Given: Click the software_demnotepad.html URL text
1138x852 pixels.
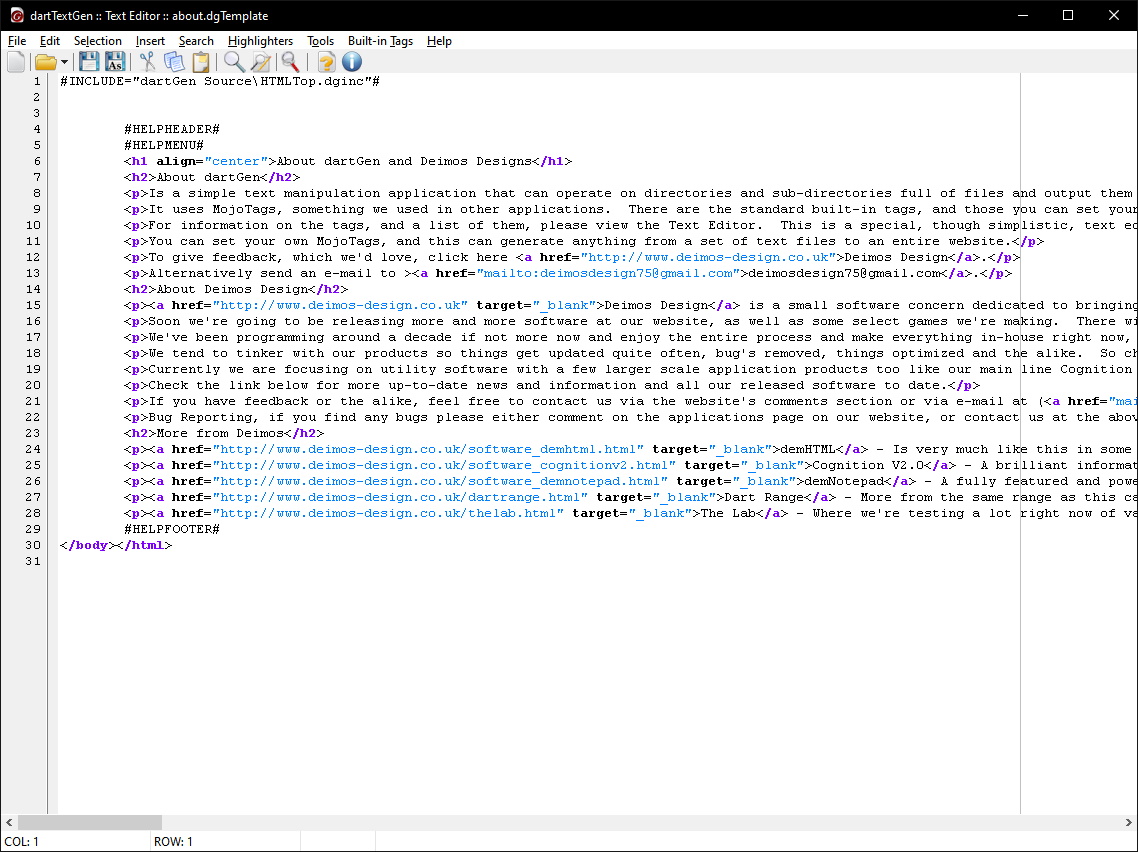Looking at the screenshot, I should [x=440, y=481].
